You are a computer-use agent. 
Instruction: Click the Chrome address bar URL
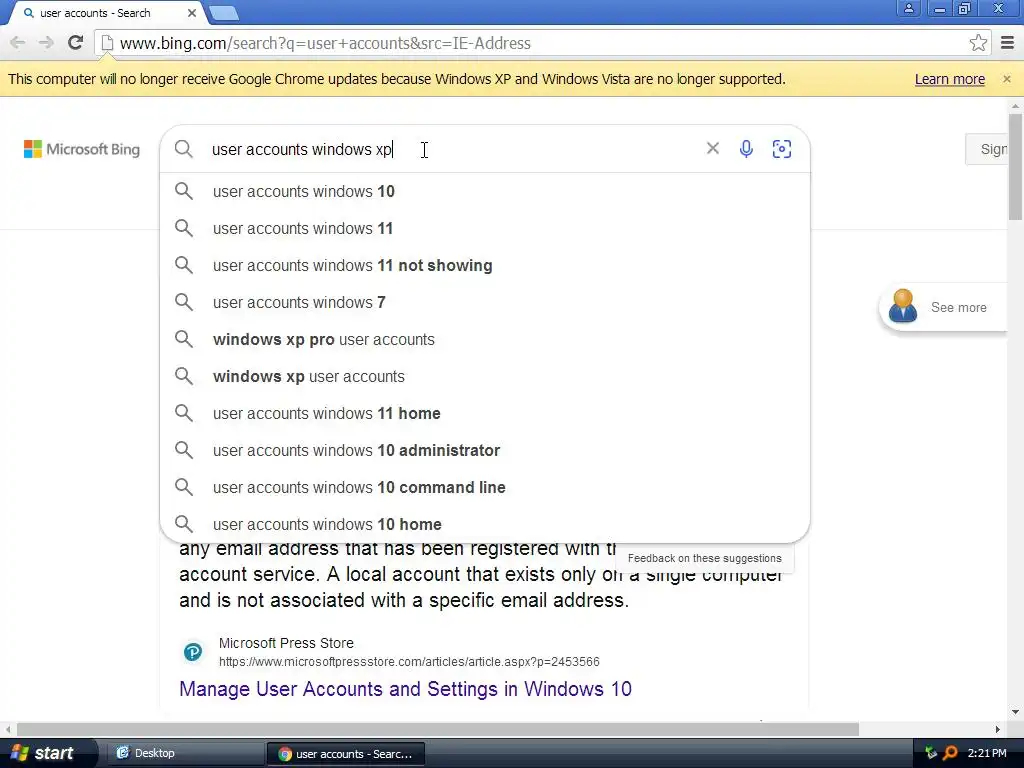pyautogui.click(x=325, y=43)
